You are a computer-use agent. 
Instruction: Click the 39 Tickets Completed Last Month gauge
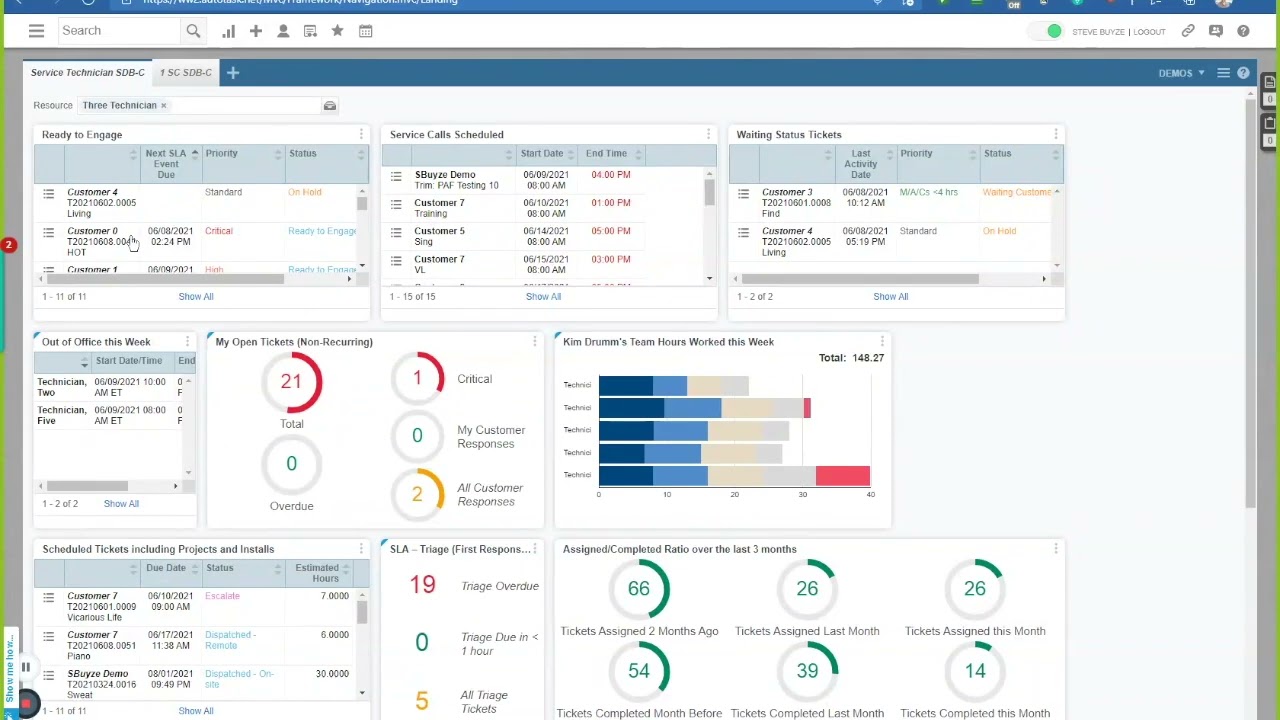[x=807, y=671]
